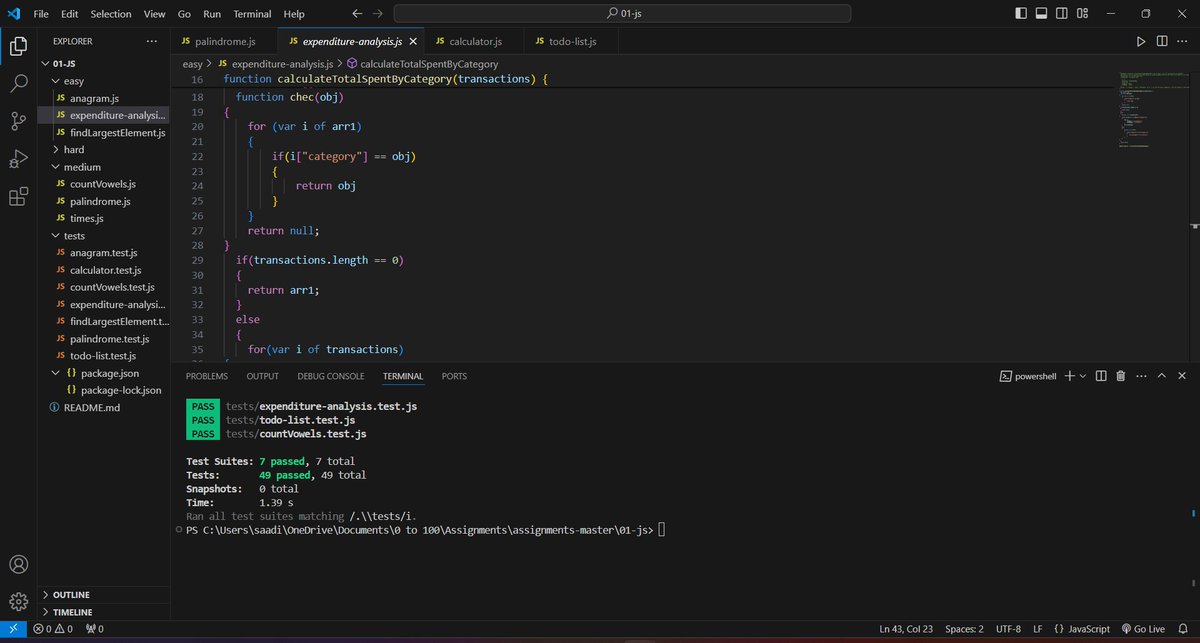1200x643 pixels.
Task: Expand the TIMELINE section
Action: [x=105, y=612]
